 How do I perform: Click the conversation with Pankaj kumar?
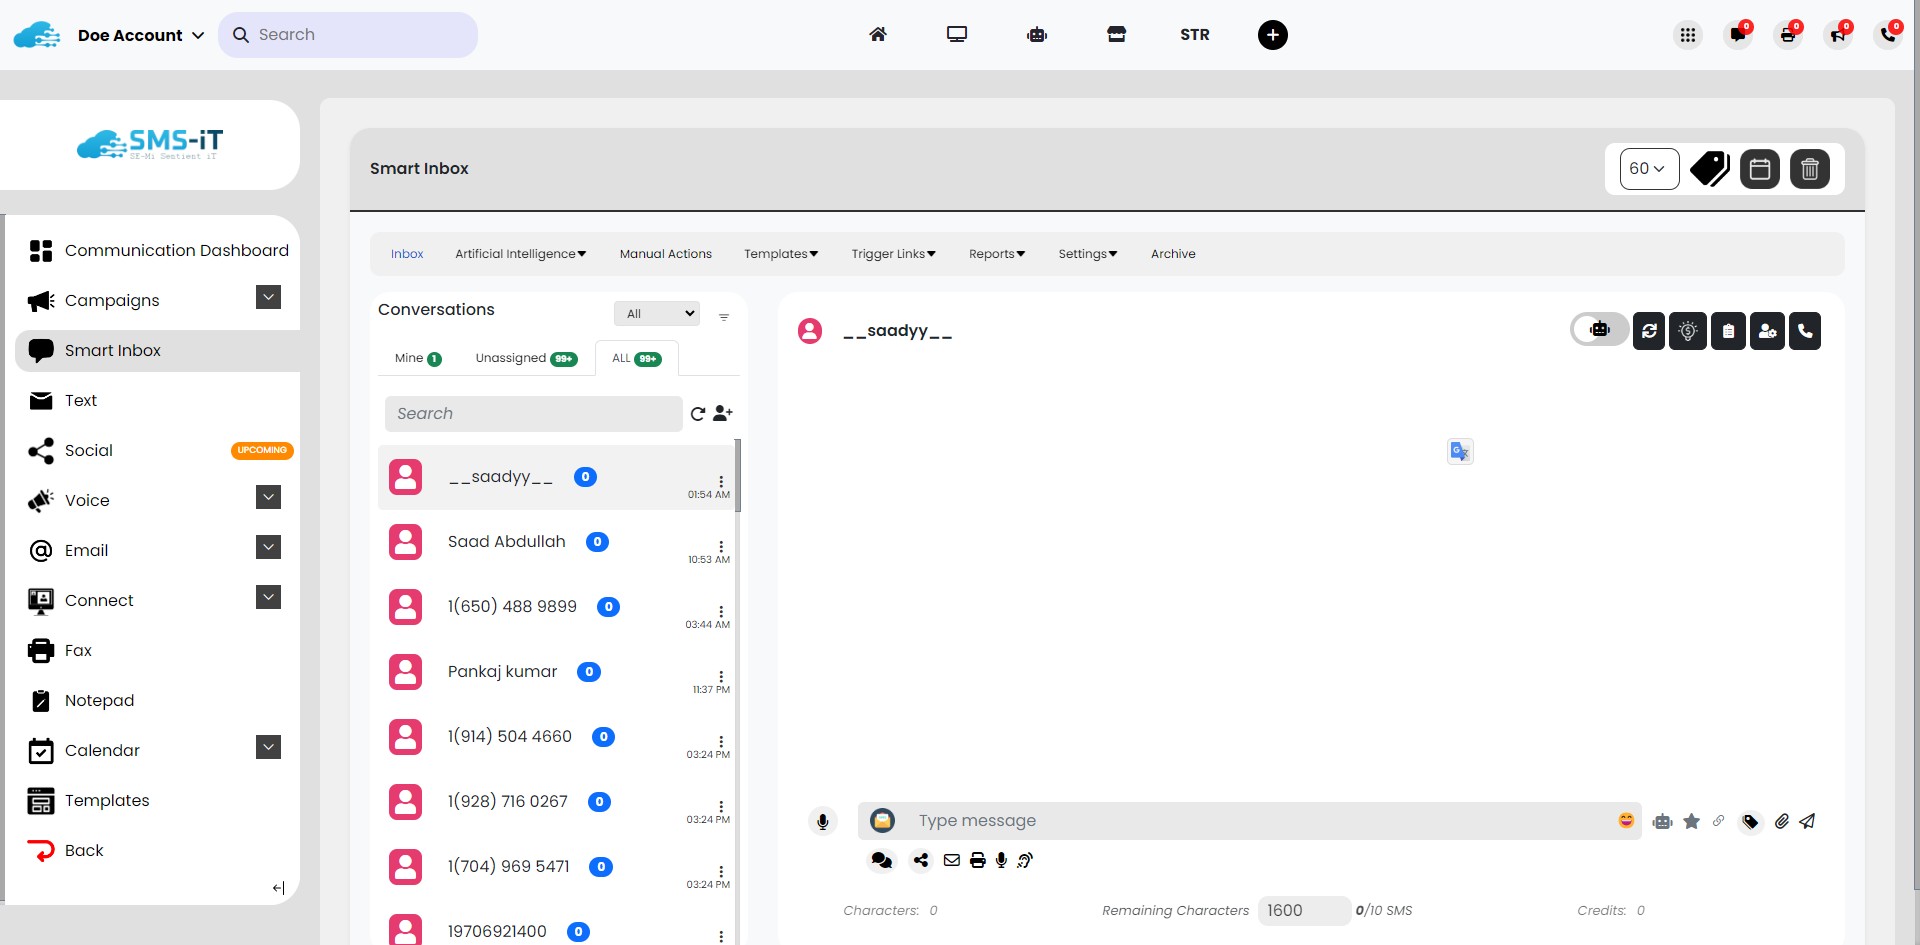pos(503,671)
